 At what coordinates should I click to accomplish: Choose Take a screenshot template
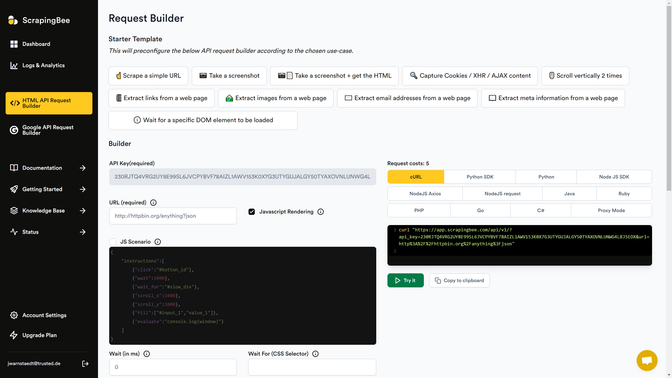point(229,75)
